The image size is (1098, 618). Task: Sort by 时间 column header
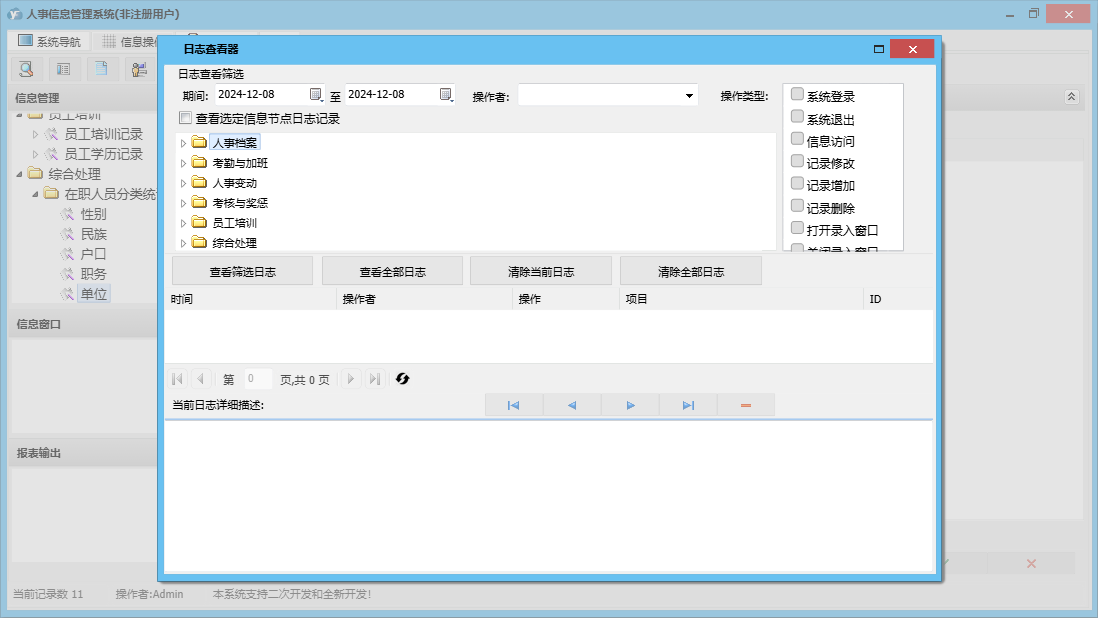click(x=251, y=299)
